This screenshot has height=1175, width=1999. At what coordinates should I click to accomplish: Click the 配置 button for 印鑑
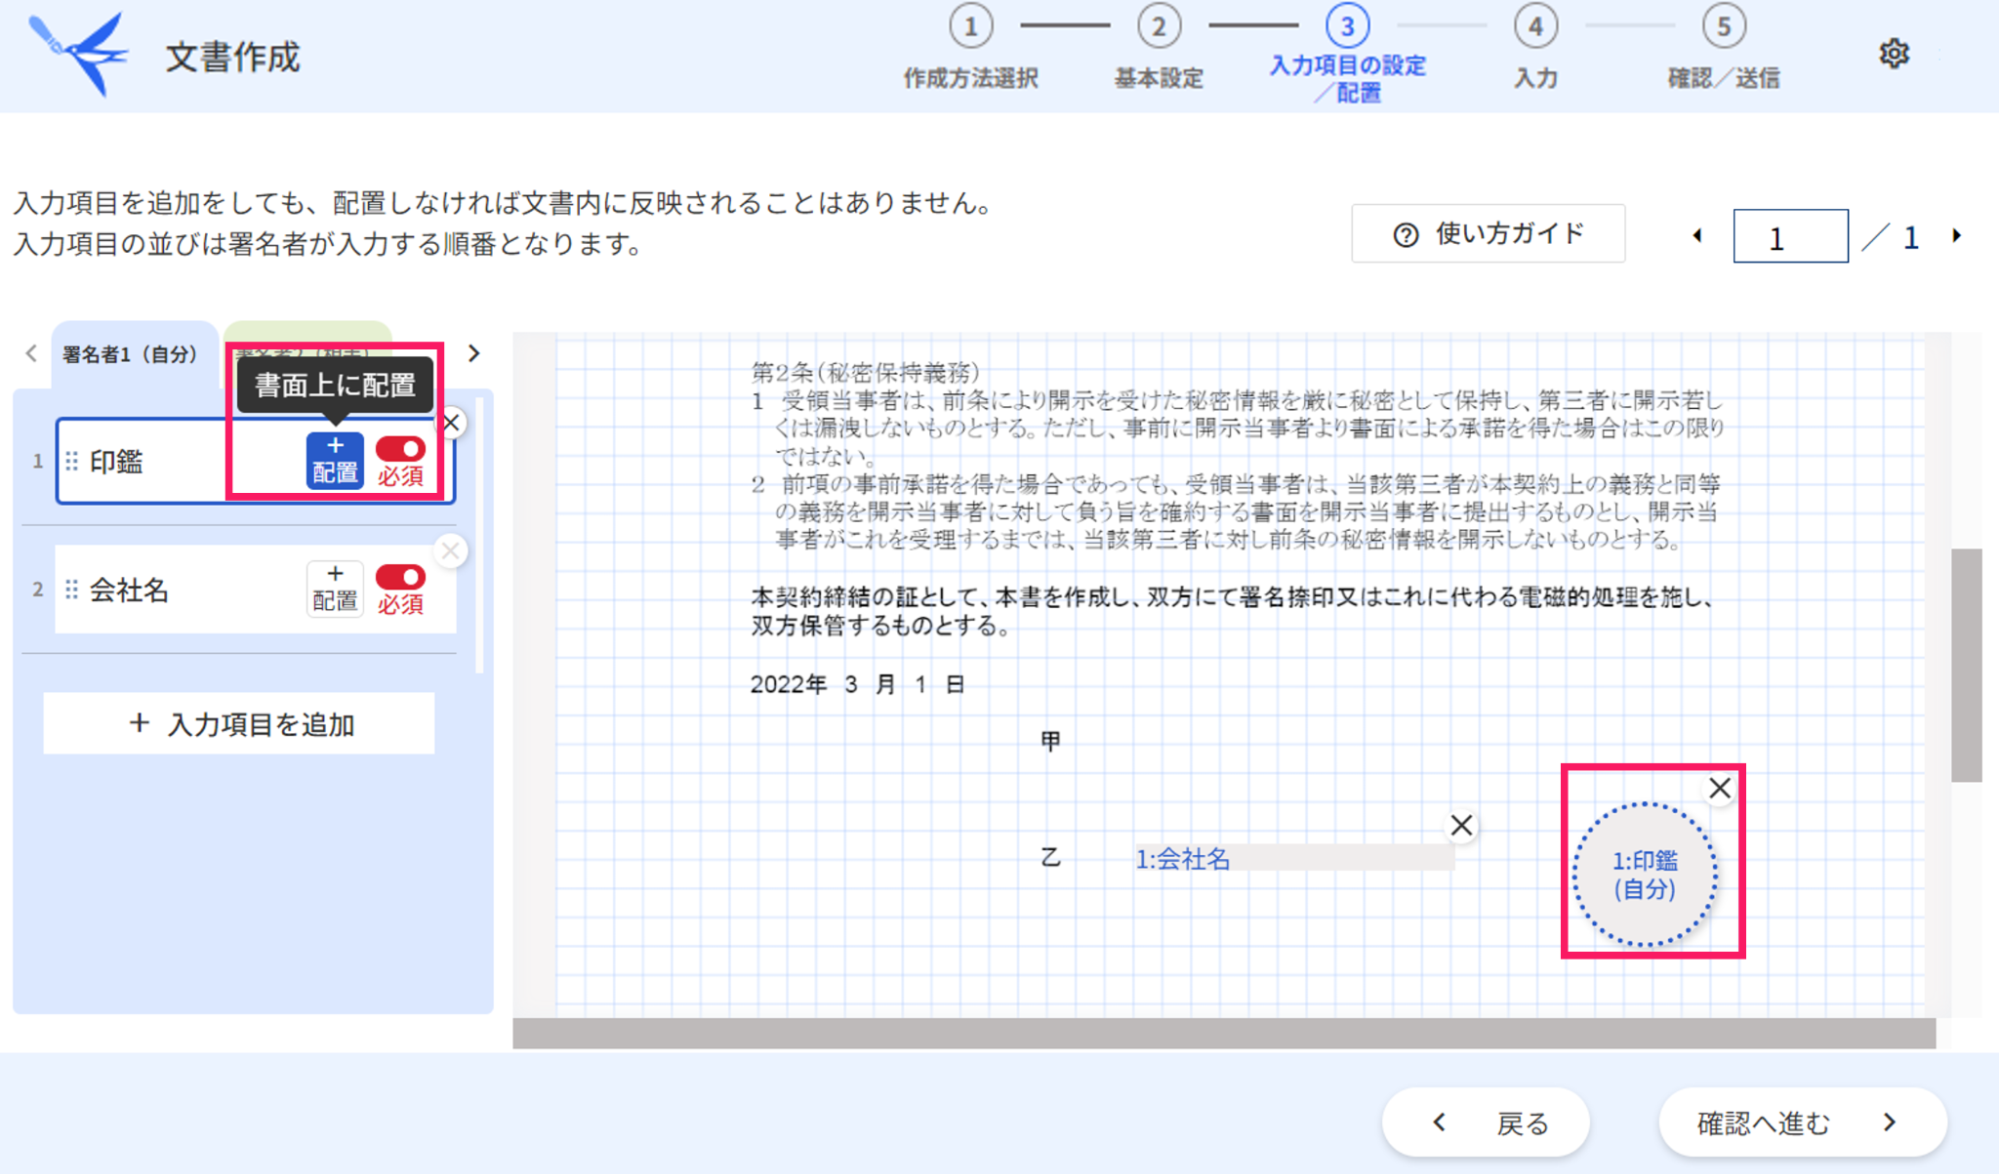pyautogui.click(x=335, y=460)
